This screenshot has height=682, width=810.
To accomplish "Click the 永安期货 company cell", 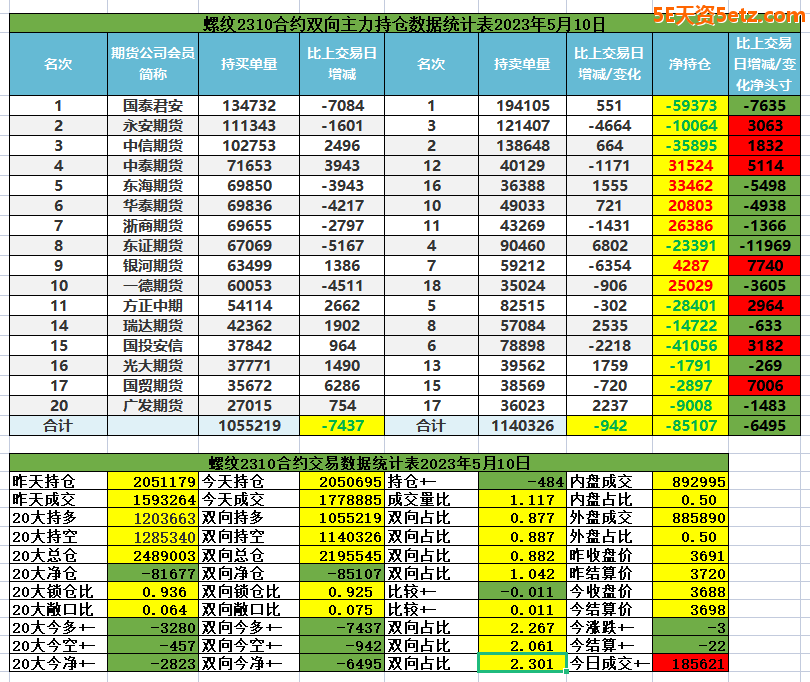I will tap(153, 126).
